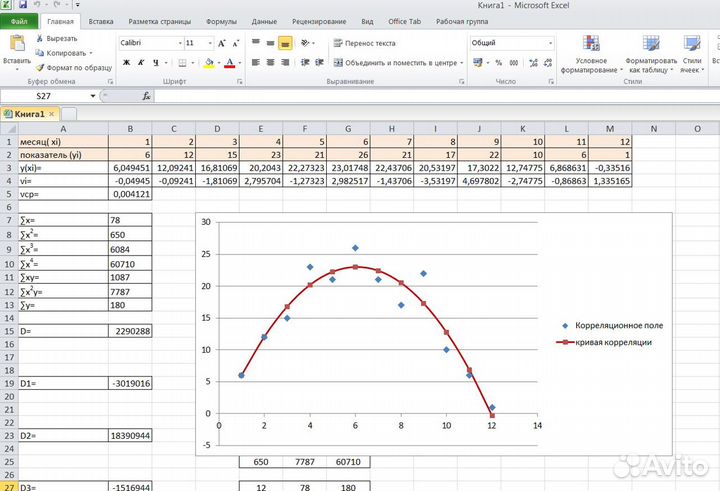Switch to the Разметка страницы tab
The height and width of the screenshot is (491, 720).
point(159,21)
